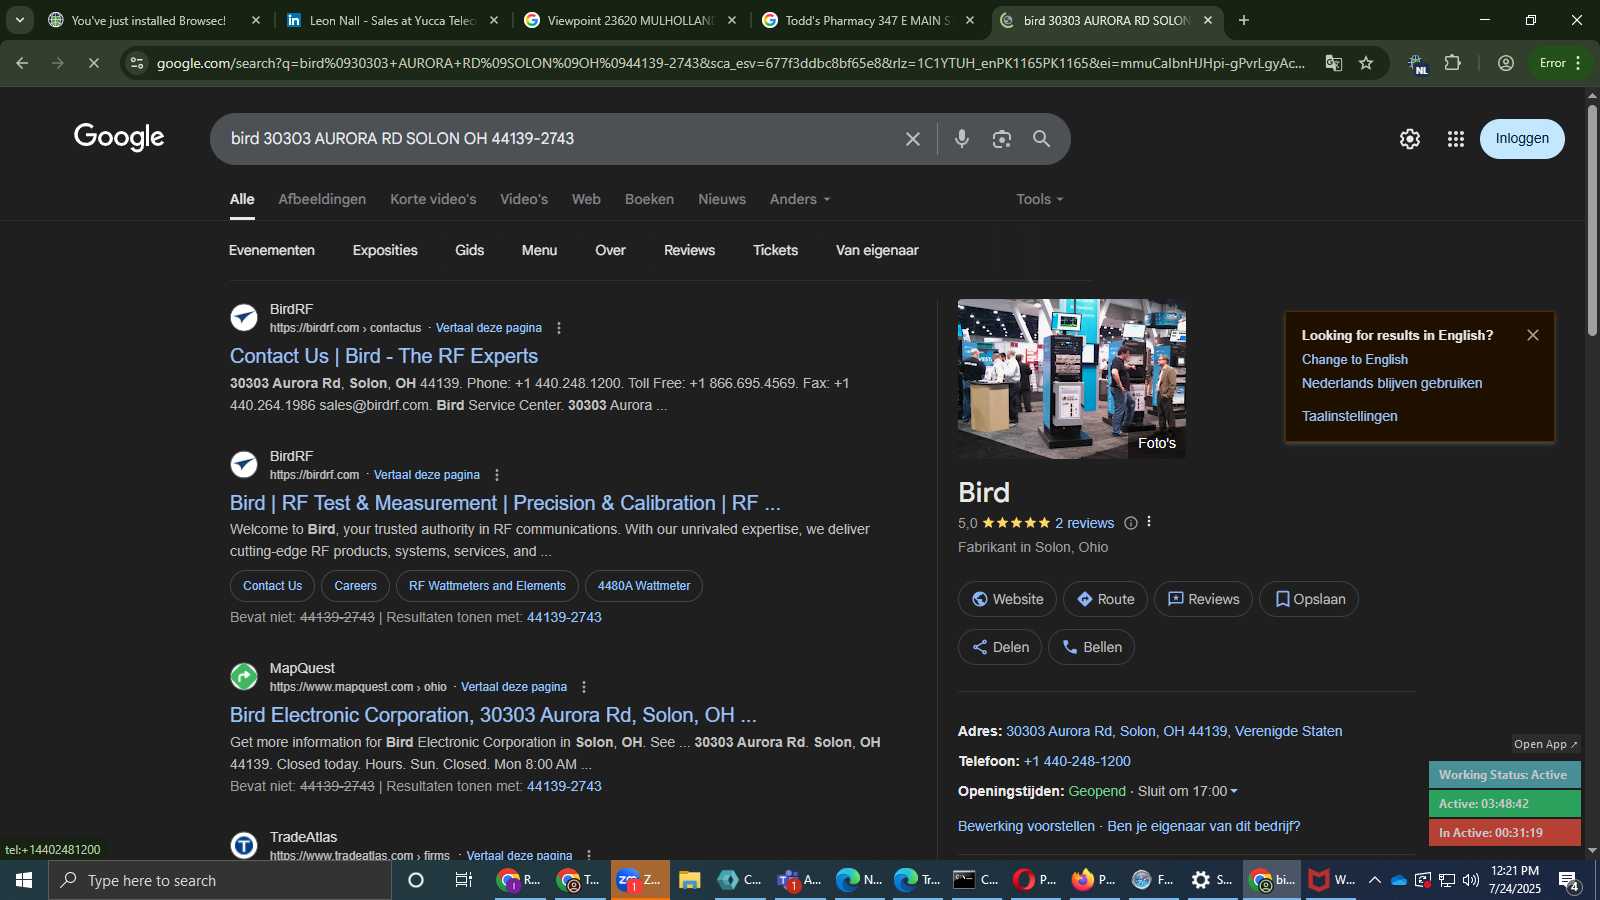The width and height of the screenshot is (1600, 900).
Task: Open Chrome three-dot menu
Action: [1578, 63]
